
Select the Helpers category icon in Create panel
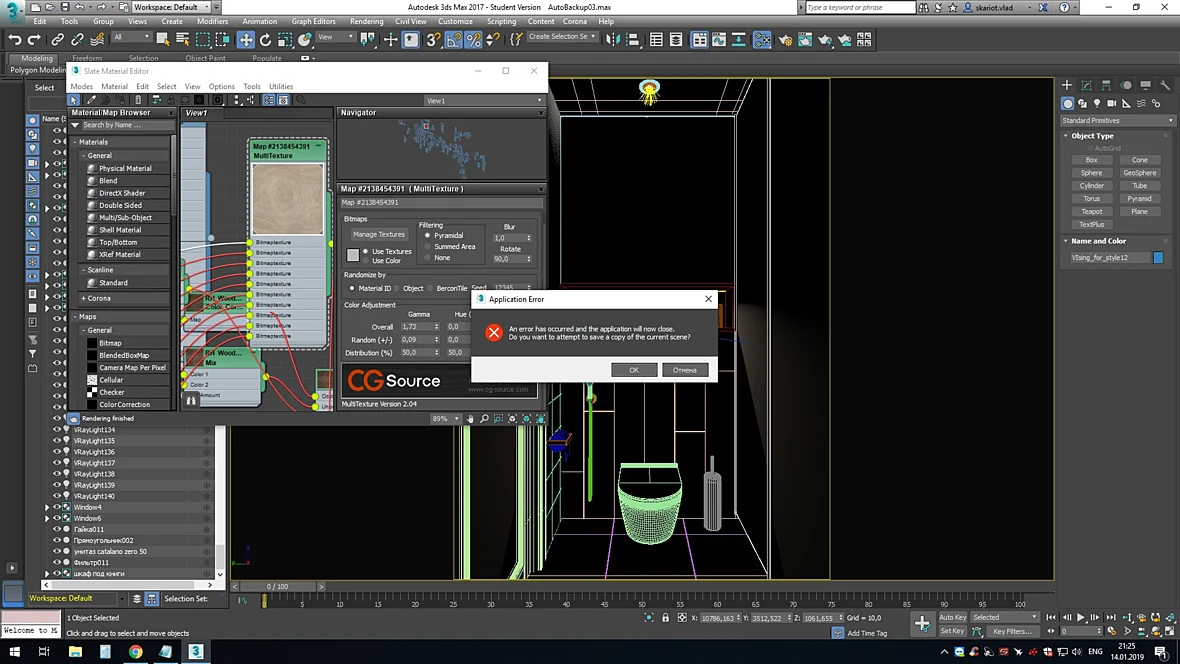point(1126,103)
